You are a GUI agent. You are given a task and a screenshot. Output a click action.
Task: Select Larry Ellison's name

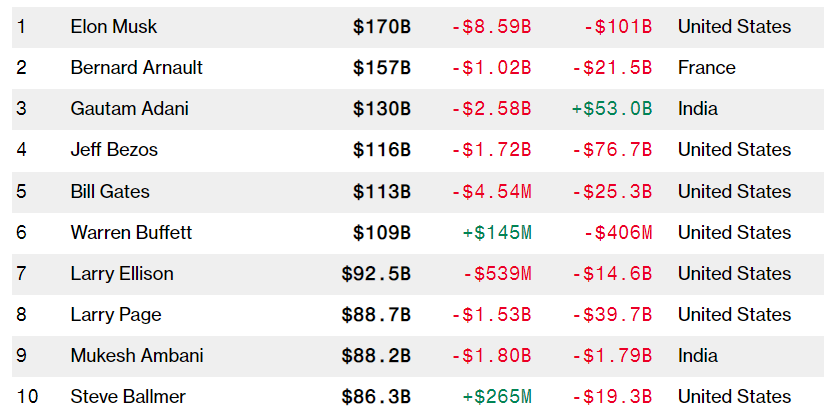click(122, 273)
